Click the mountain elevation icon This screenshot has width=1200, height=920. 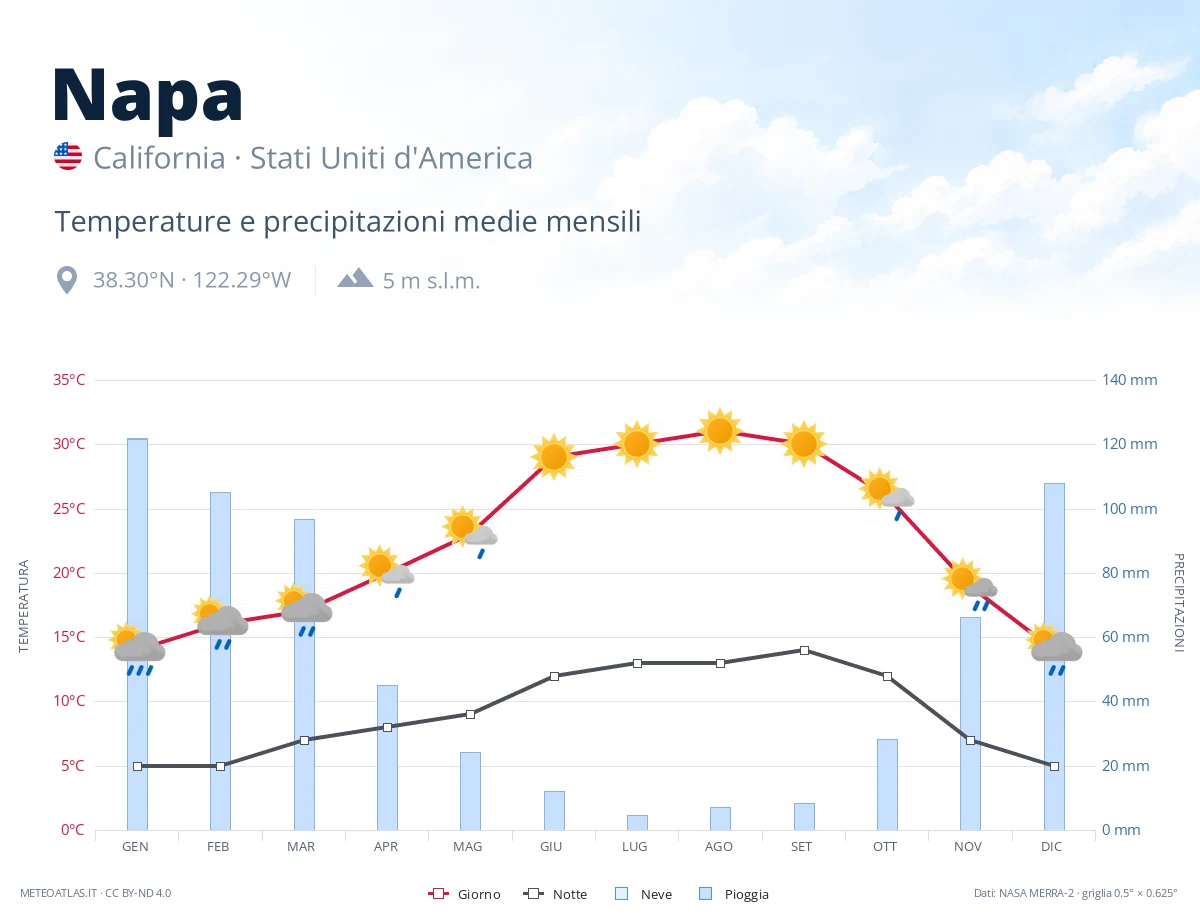(355, 278)
